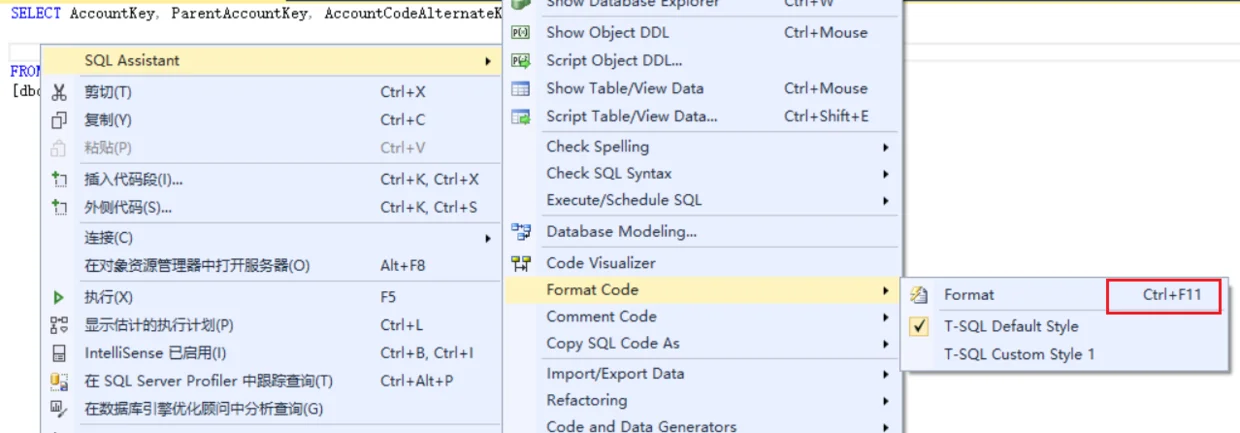Click the Database Modeling icon
Viewport: 1240px width, 433px height.
click(521, 232)
